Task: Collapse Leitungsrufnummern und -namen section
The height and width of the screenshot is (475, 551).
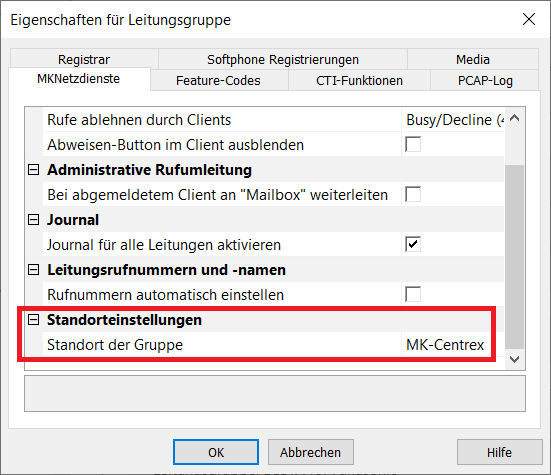Action: pos(34,270)
